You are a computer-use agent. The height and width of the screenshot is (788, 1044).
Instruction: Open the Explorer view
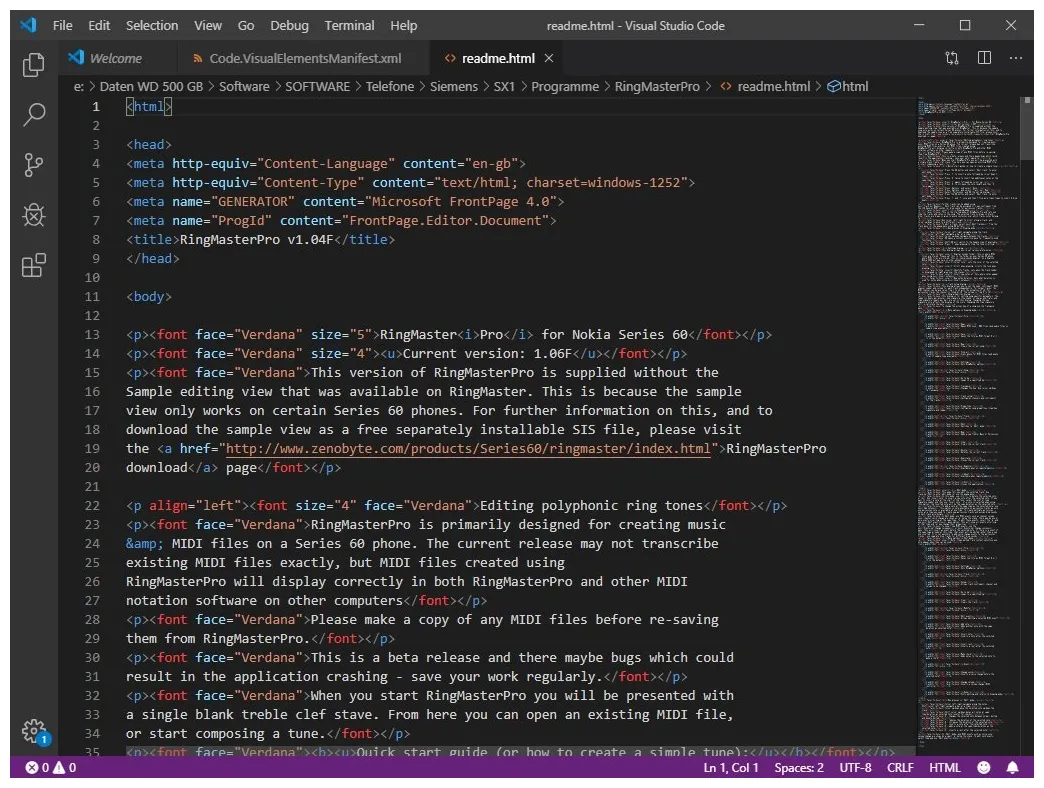click(33, 63)
